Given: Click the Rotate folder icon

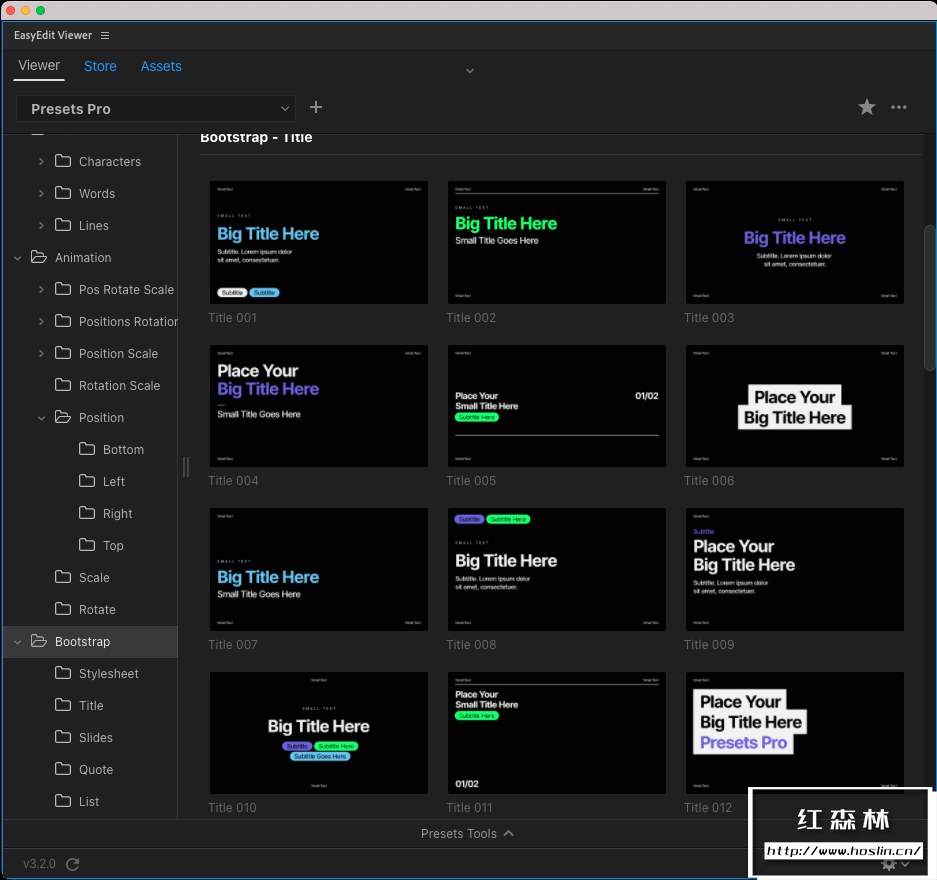Looking at the screenshot, I should 63,610.
